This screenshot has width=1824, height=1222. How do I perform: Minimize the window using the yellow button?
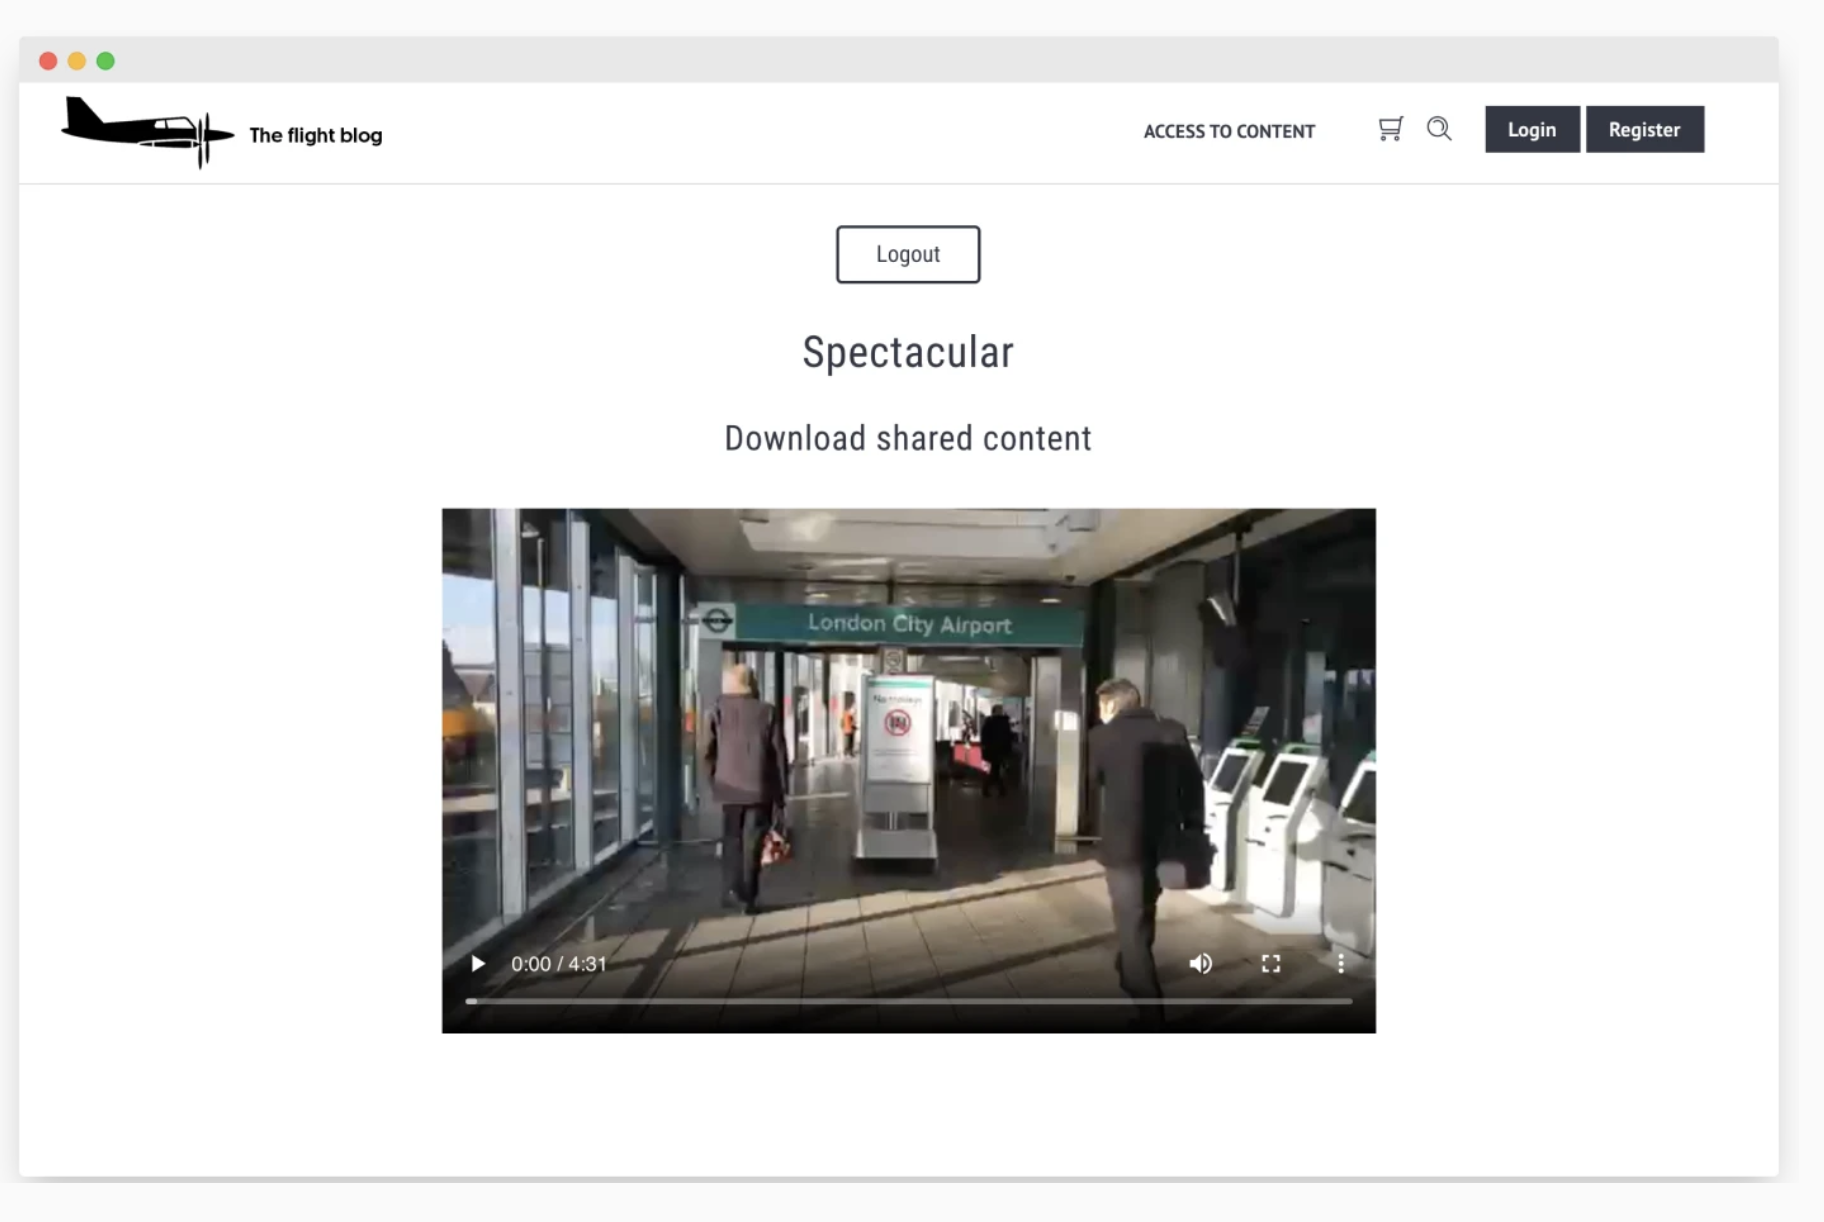point(77,61)
